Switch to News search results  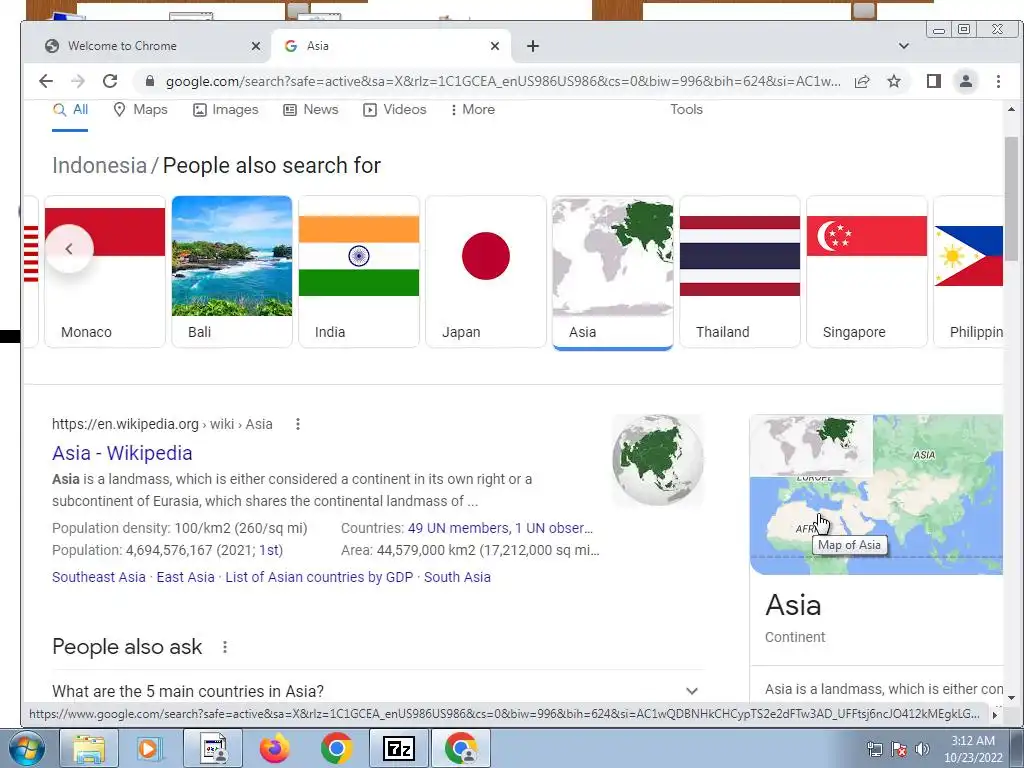[311, 110]
